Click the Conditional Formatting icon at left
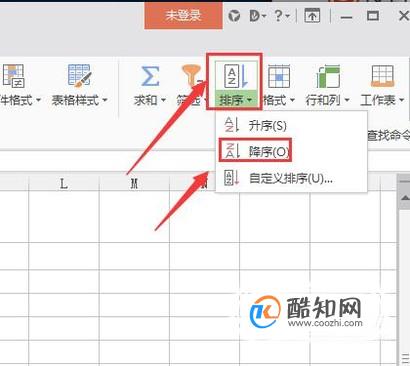 pyautogui.click(x=13, y=76)
